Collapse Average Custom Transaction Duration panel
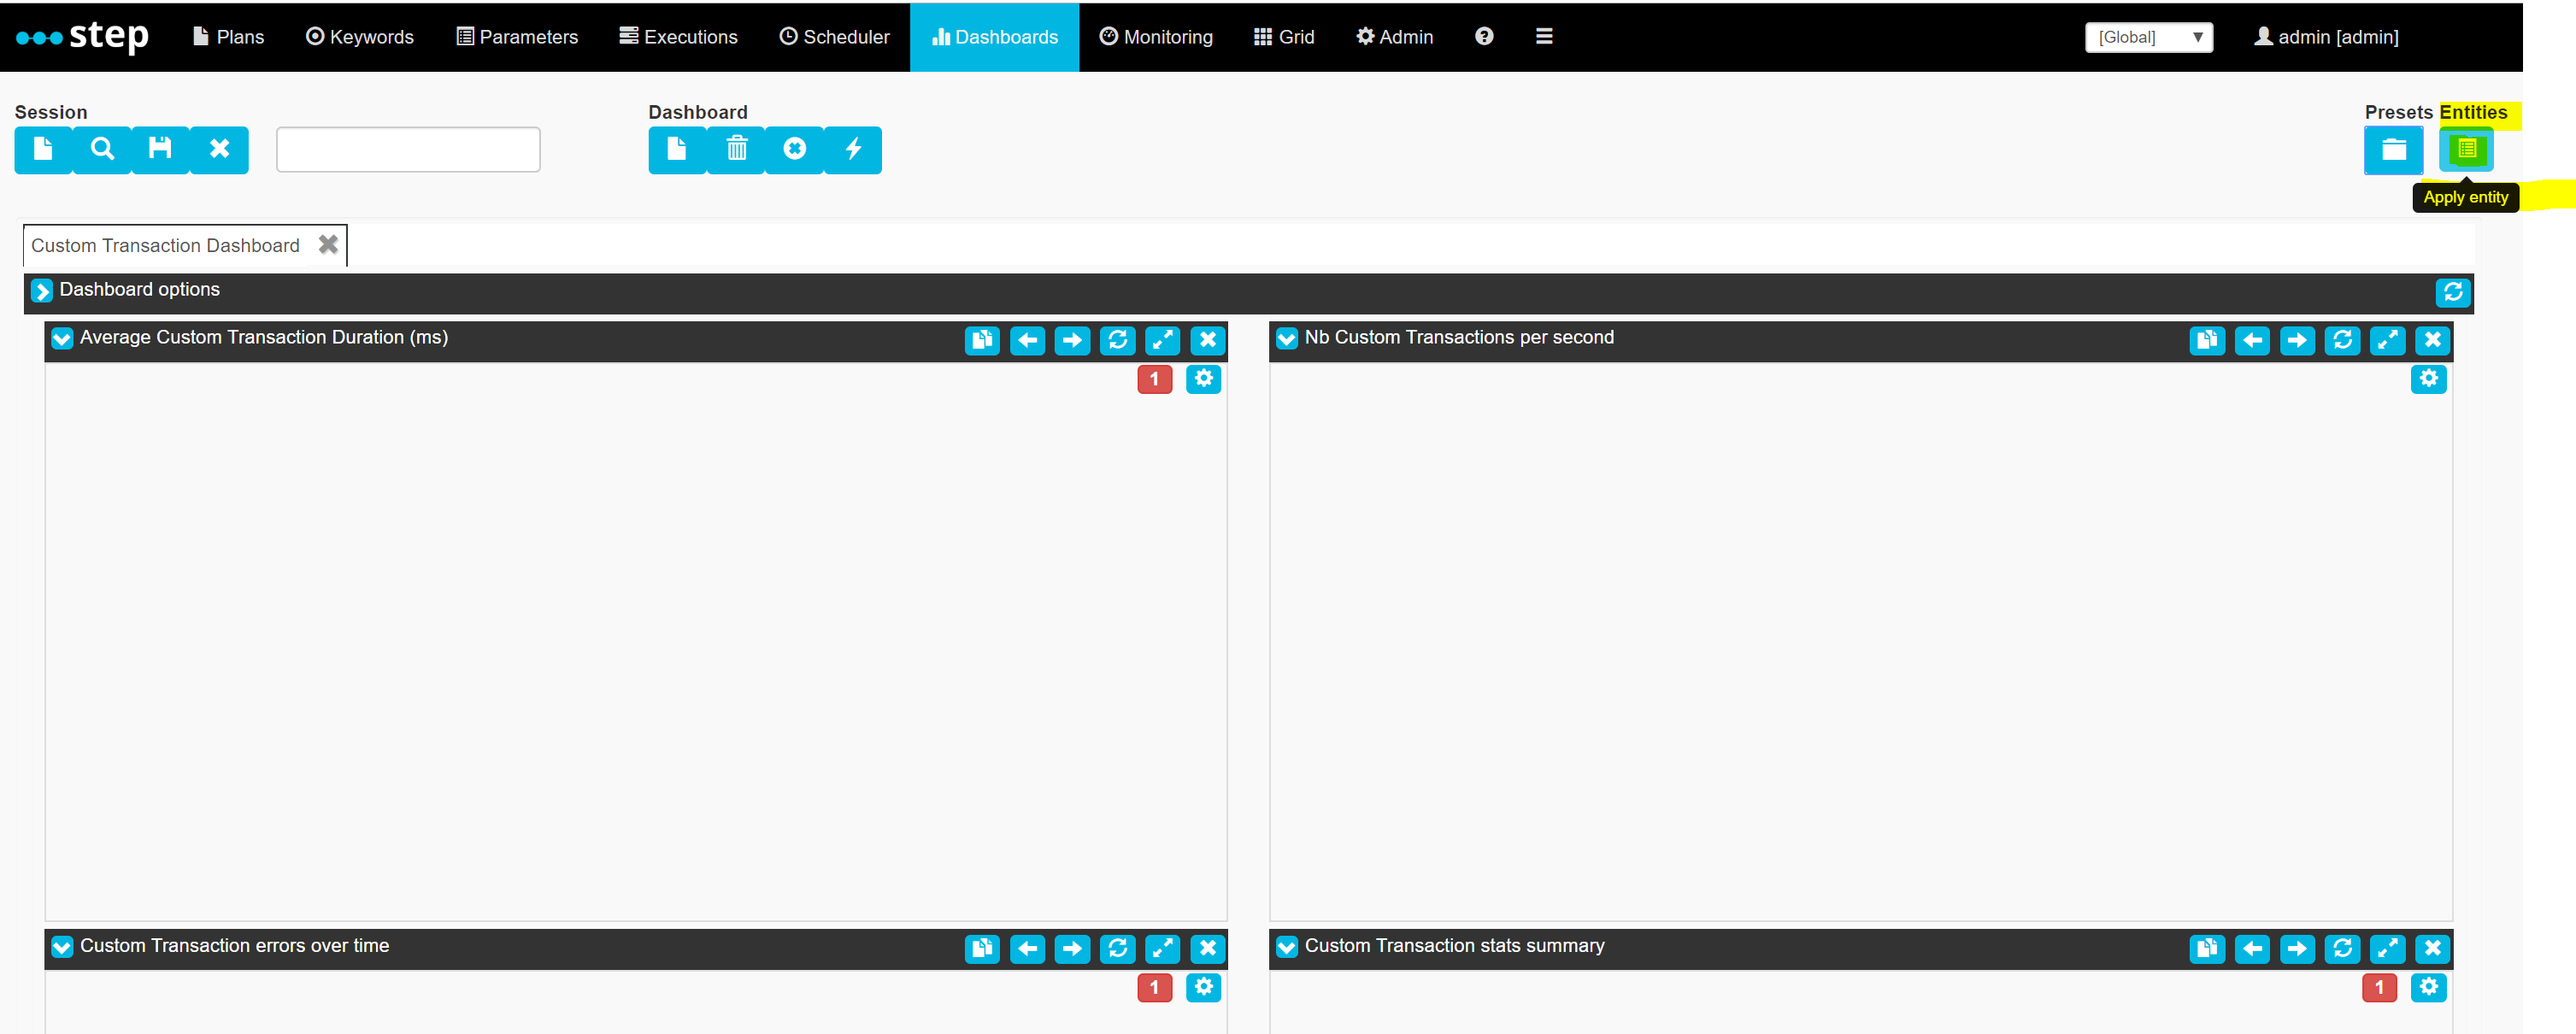 (62, 339)
